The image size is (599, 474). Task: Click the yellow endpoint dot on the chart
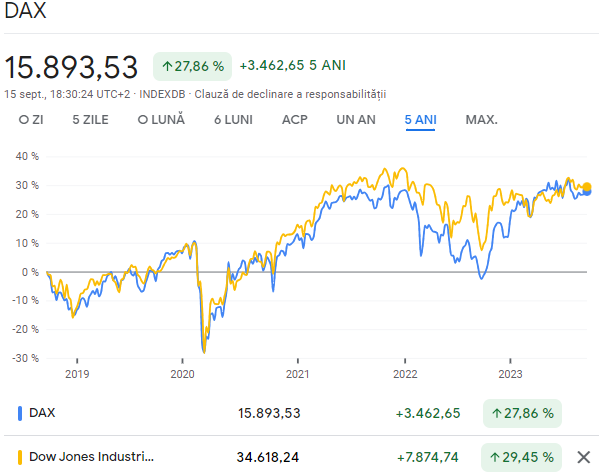click(x=587, y=187)
